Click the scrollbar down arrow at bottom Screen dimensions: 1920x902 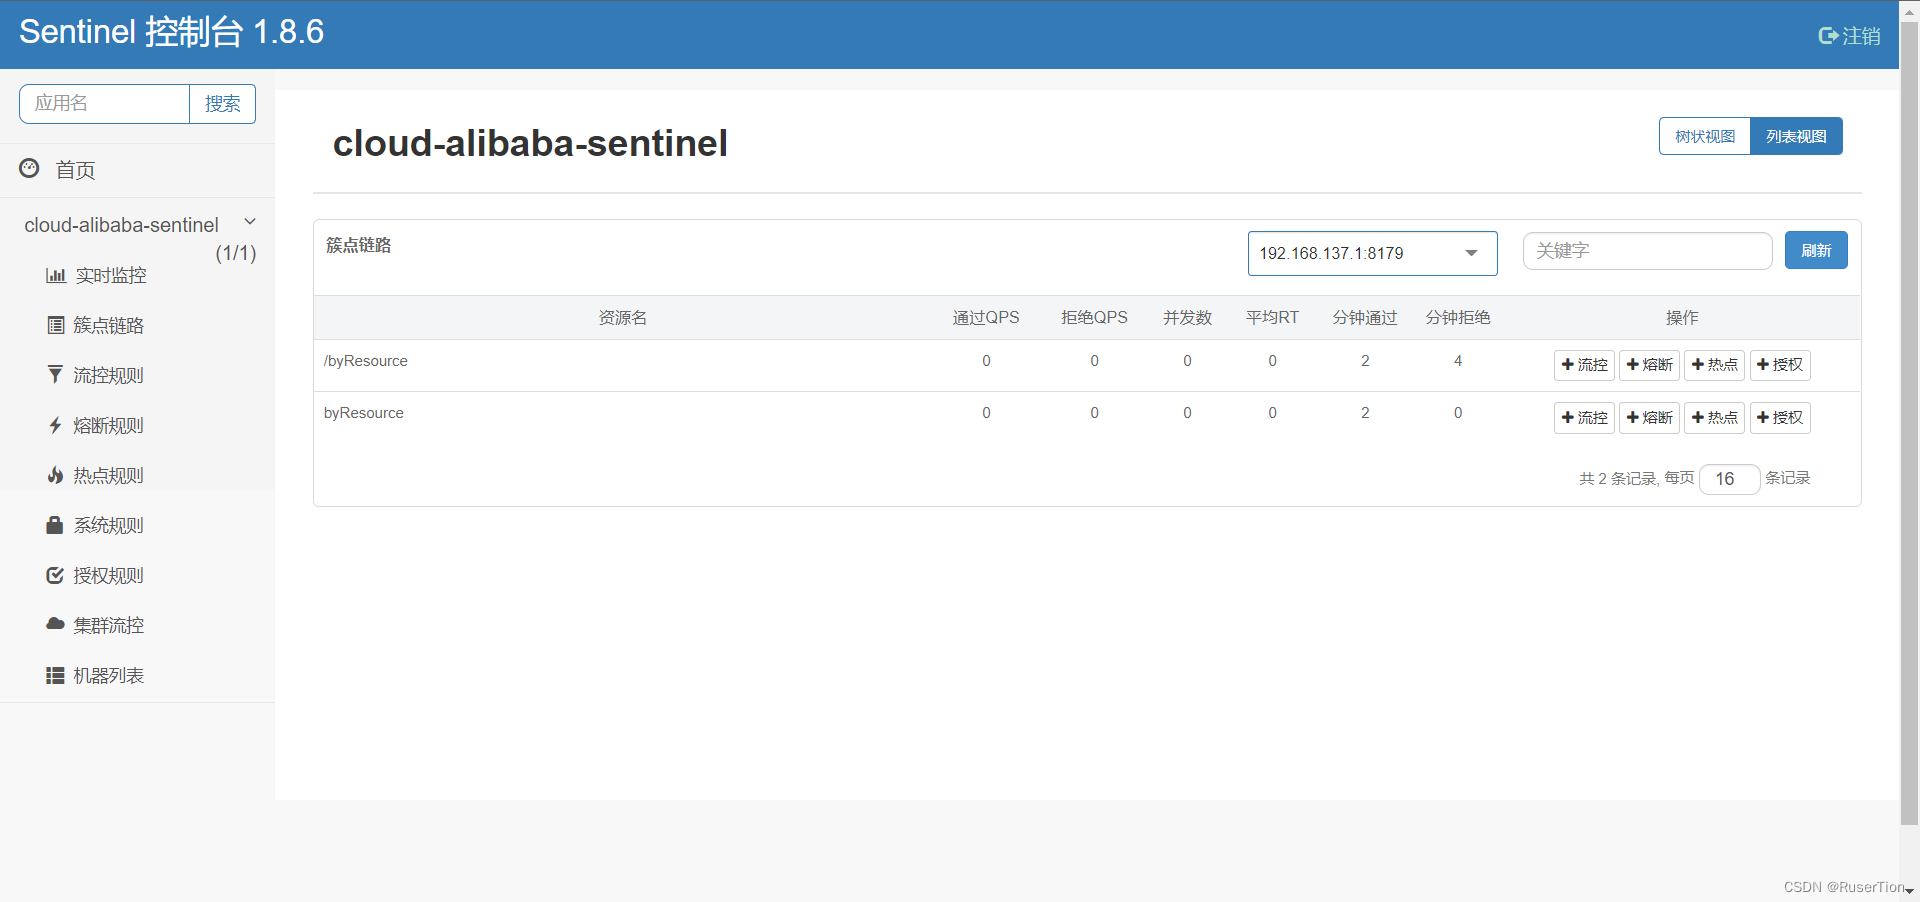(1909, 891)
